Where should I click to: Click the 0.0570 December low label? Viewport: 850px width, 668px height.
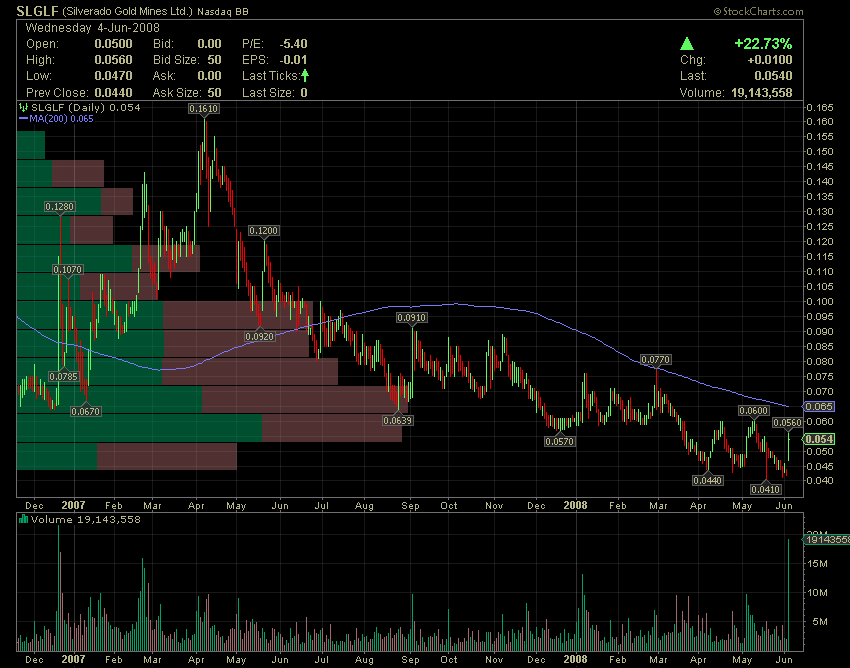pyautogui.click(x=559, y=442)
